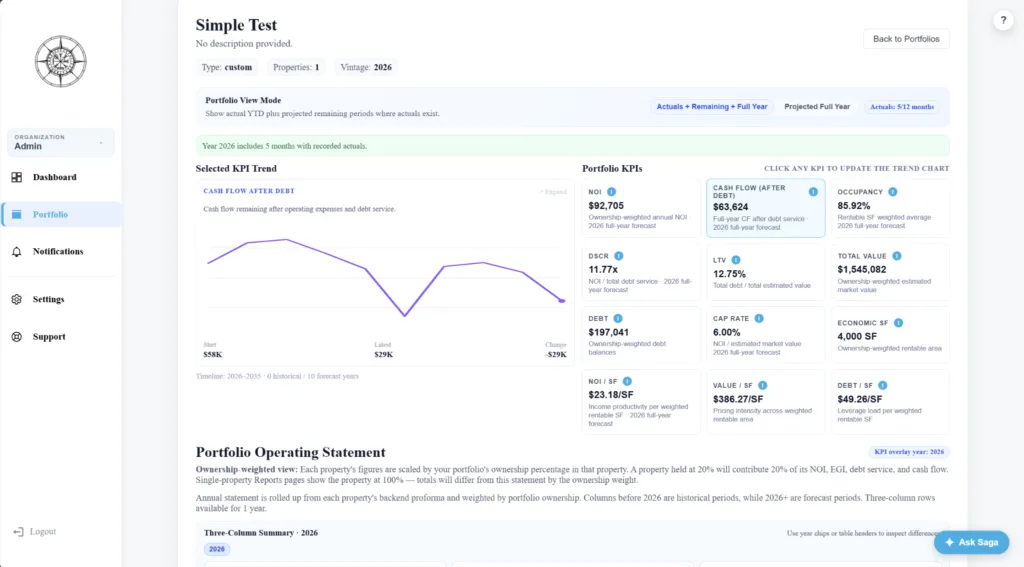This screenshot has height=567, width=1024.
Task: Click the Change -$29K chart value
Action: coord(556,355)
